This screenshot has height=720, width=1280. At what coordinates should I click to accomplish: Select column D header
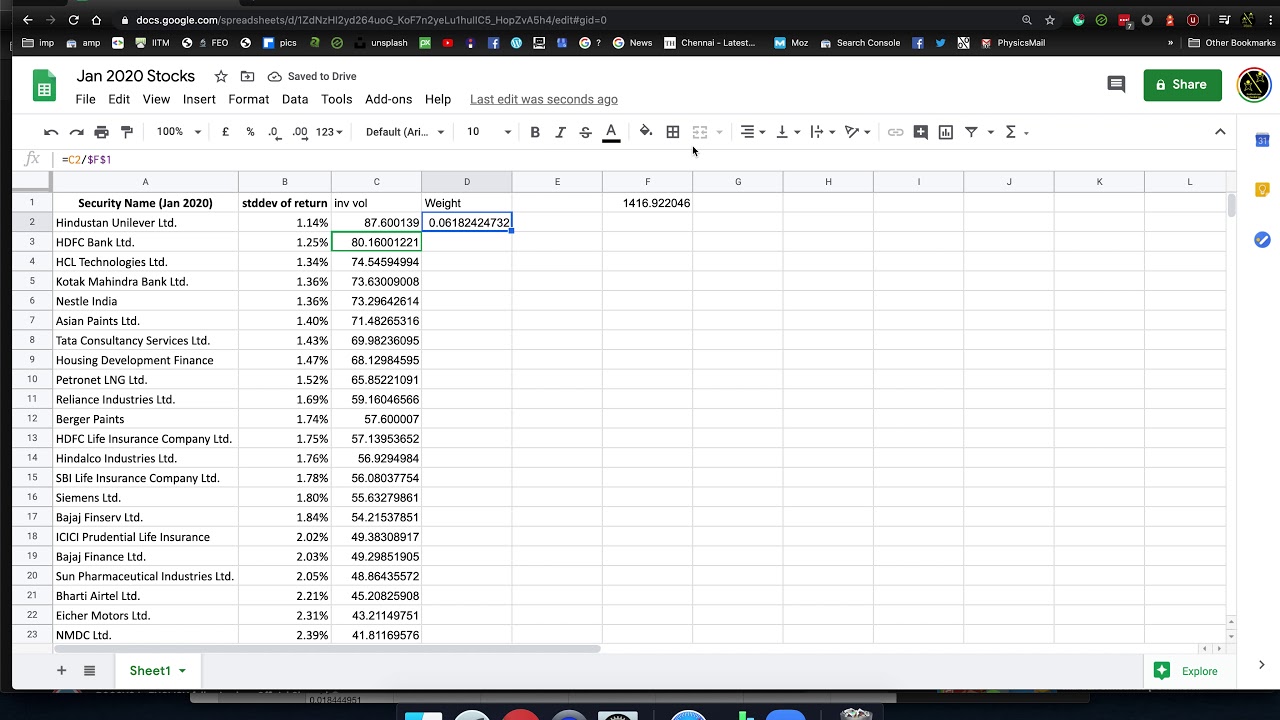pyautogui.click(x=466, y=182)
